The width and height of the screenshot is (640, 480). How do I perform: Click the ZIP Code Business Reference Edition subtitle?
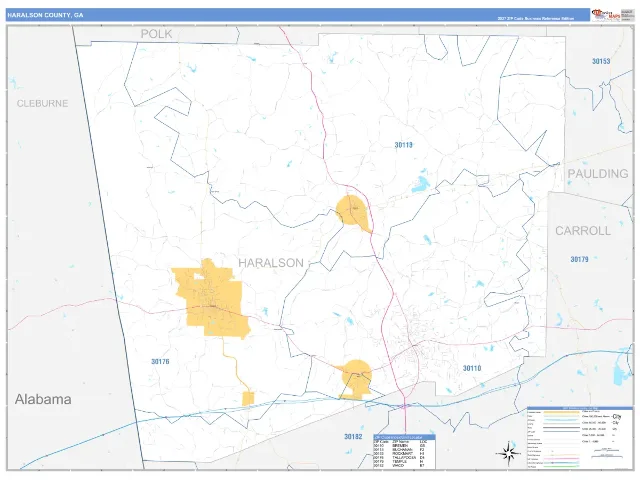pyautogui.click(x=536, y=18)
